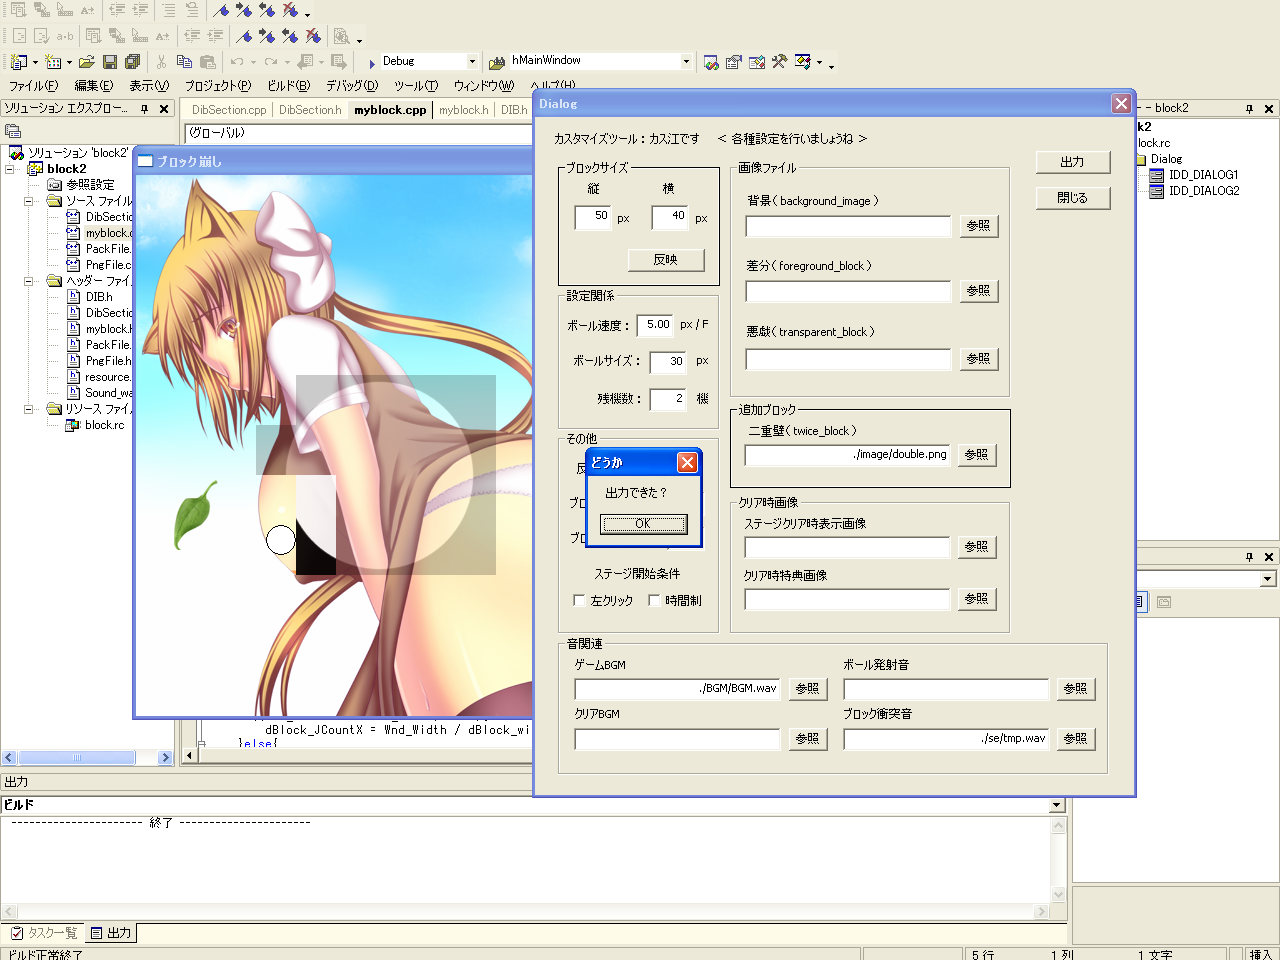Collapse the リソース ファイル folder

coord(29,409)
